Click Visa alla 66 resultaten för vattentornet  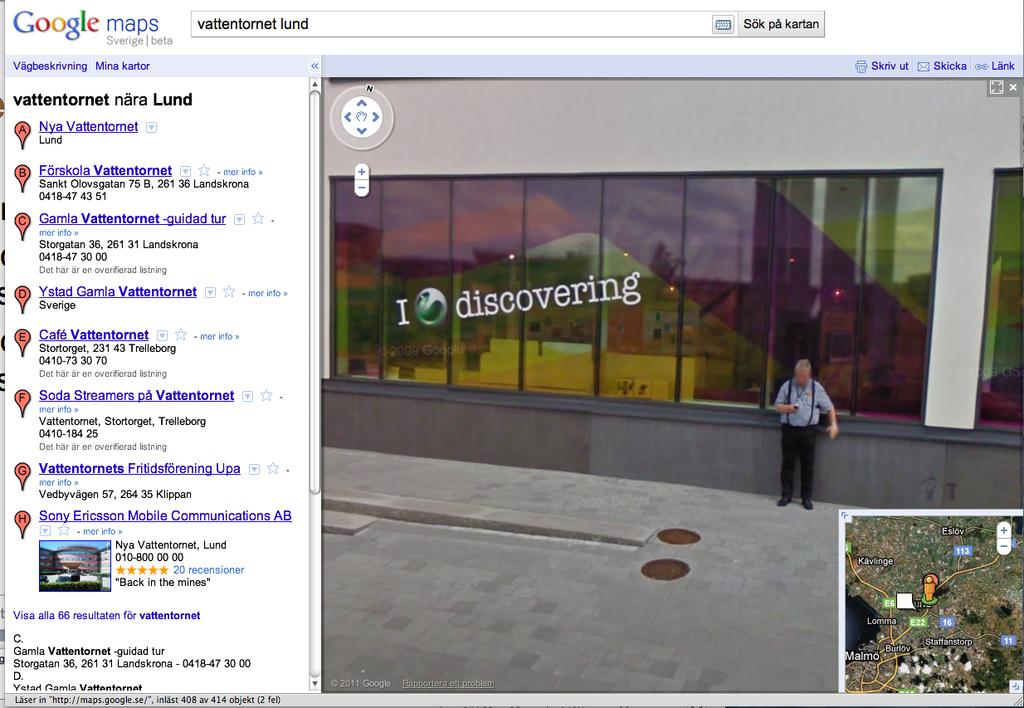click(106, 615)
